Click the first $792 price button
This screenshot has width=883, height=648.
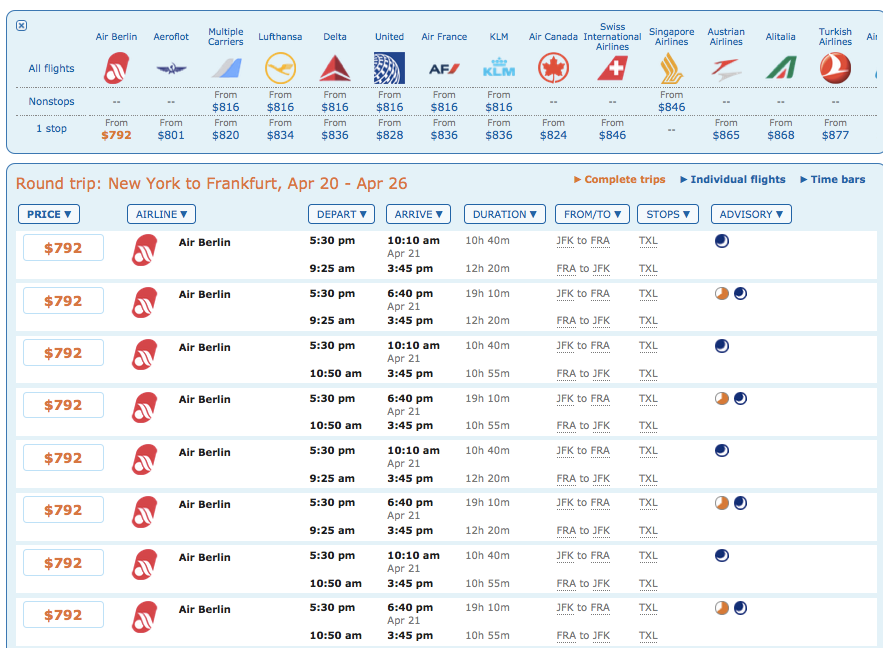pos(63,248)
